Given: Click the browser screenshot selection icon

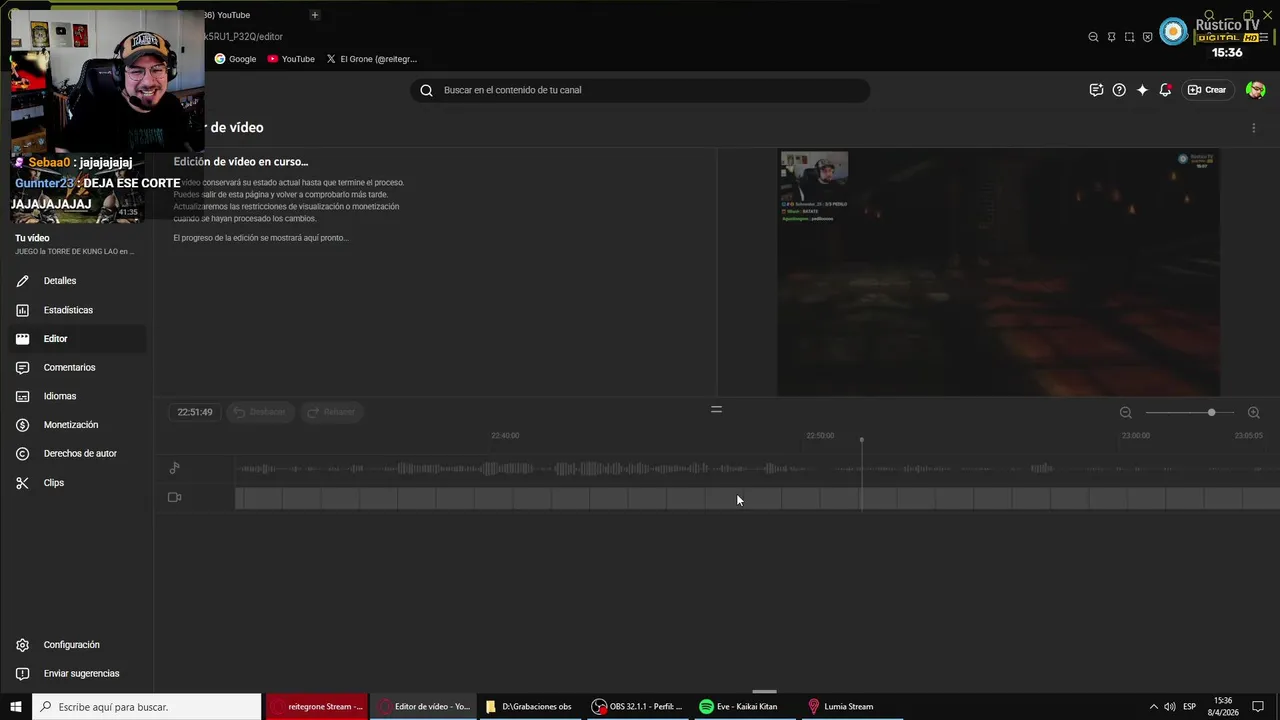Looking at the screenshot, I should (x=1129, y=37).
